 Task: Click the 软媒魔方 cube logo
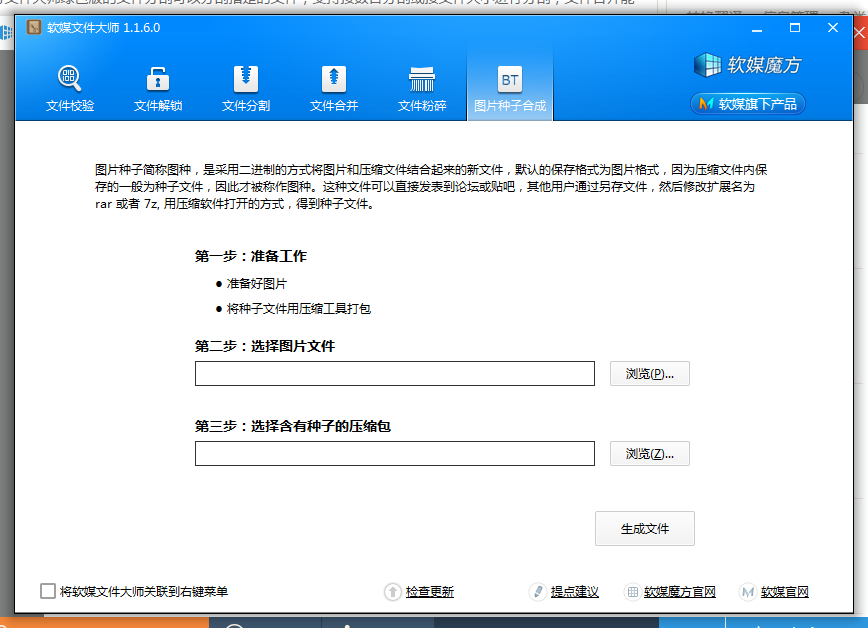747,66
